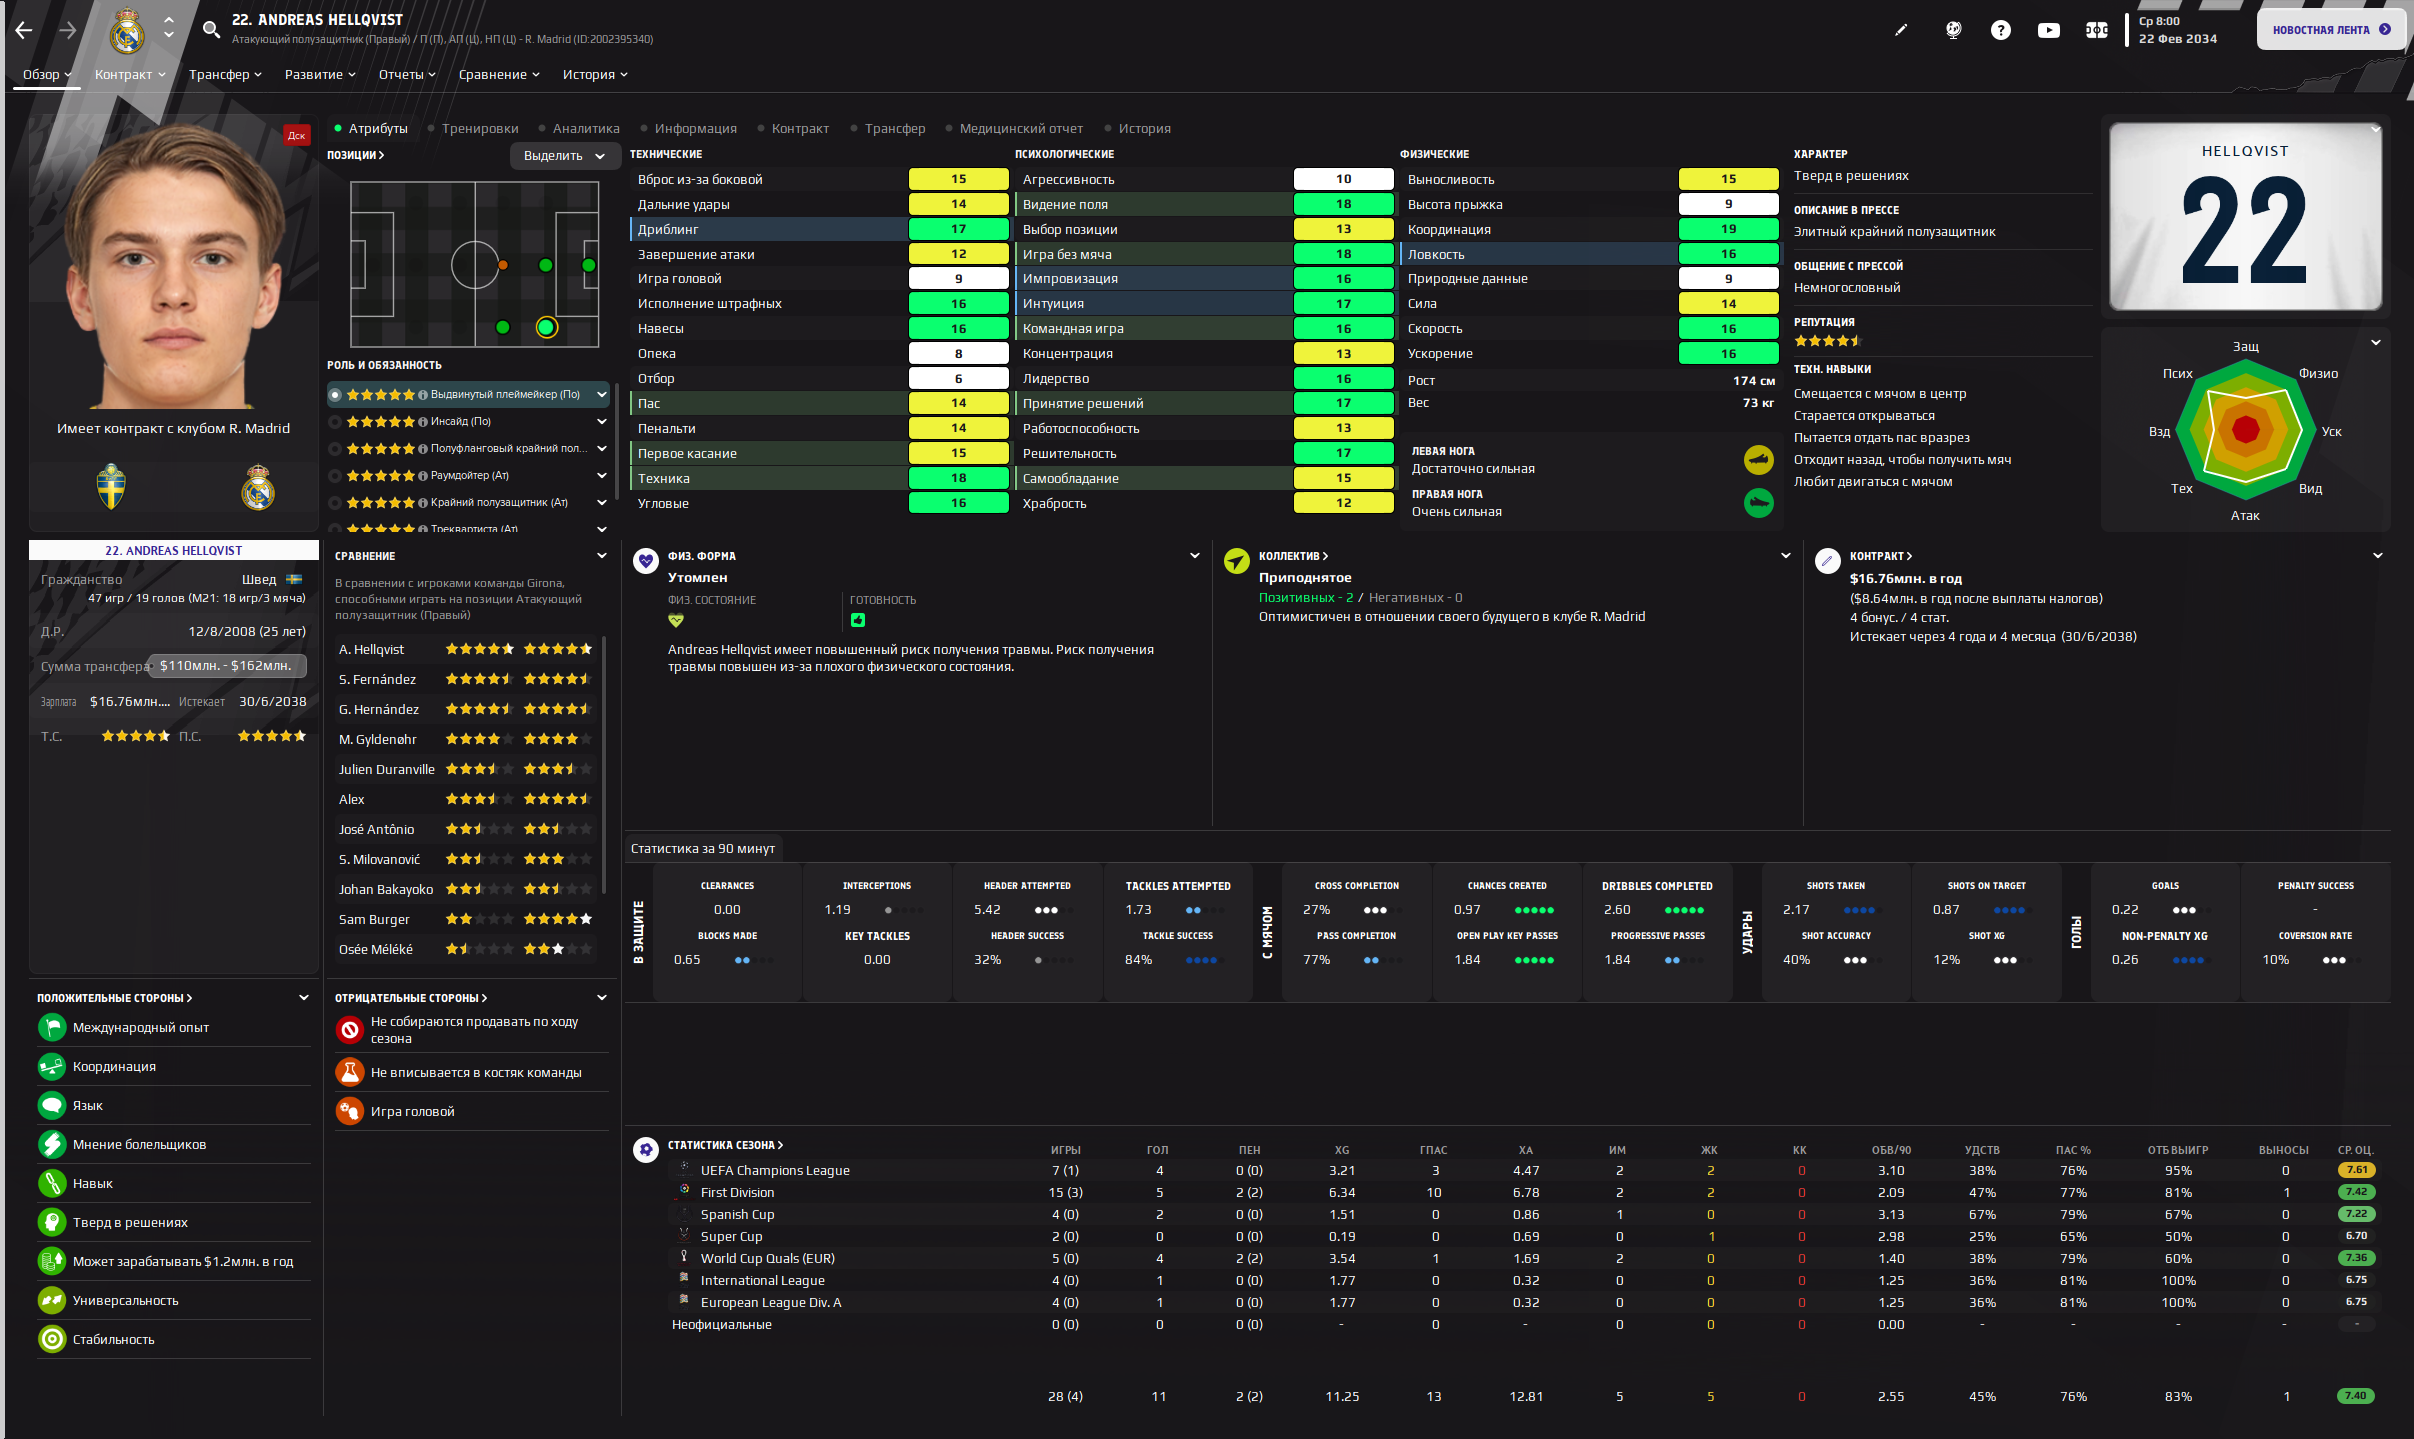Click the search magnifier icon
The width and height of the screenshot is (2414, 1439).
[211, 30]
